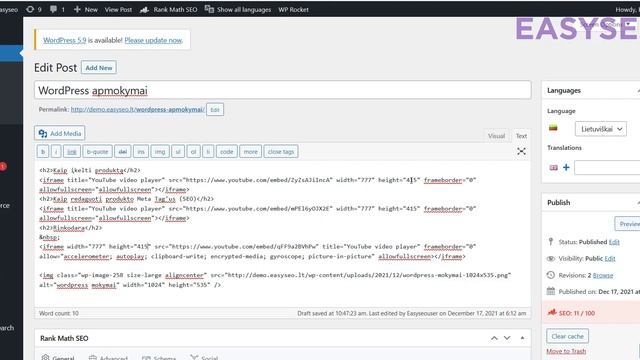Click the bold b quicktag button
This screenshot has height=360, width=640.
(43, 151)
